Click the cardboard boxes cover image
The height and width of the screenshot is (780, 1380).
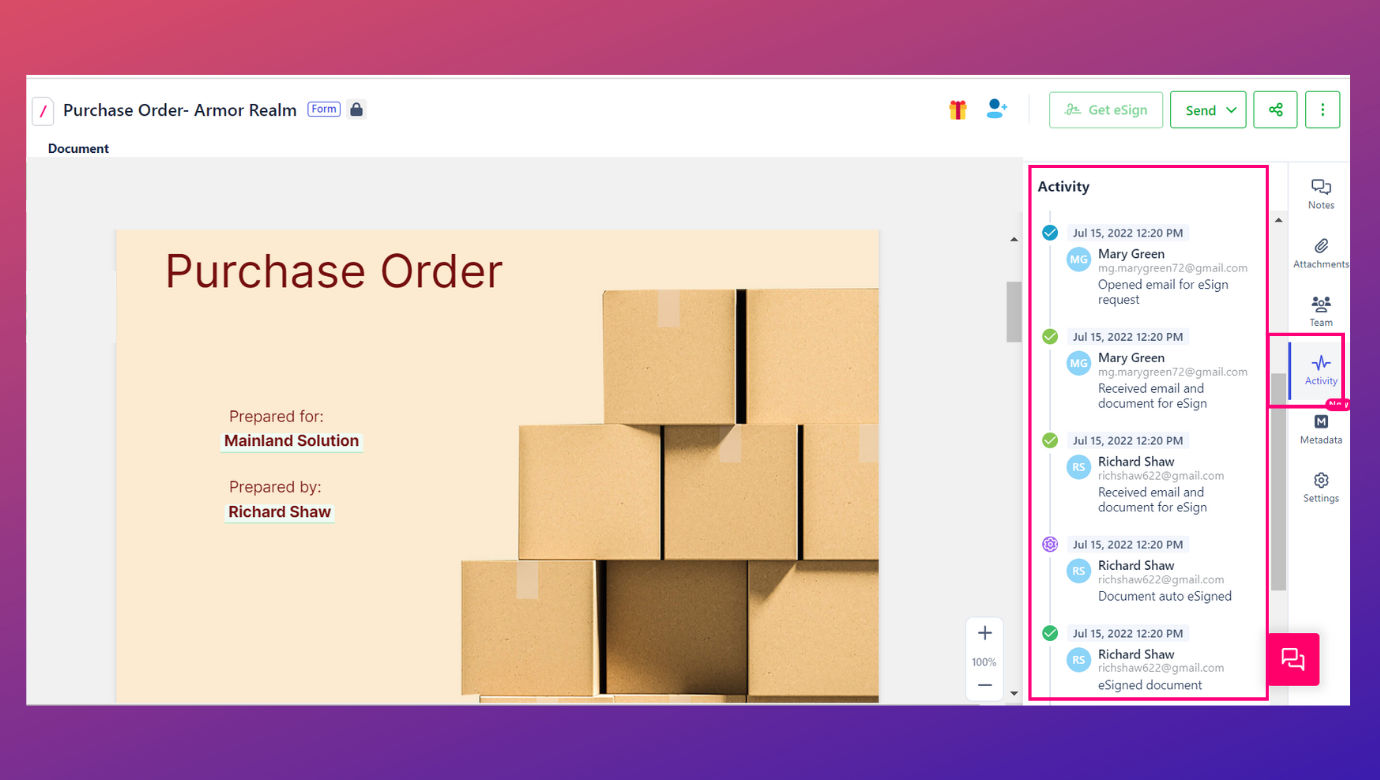click(x=670, y=495)
